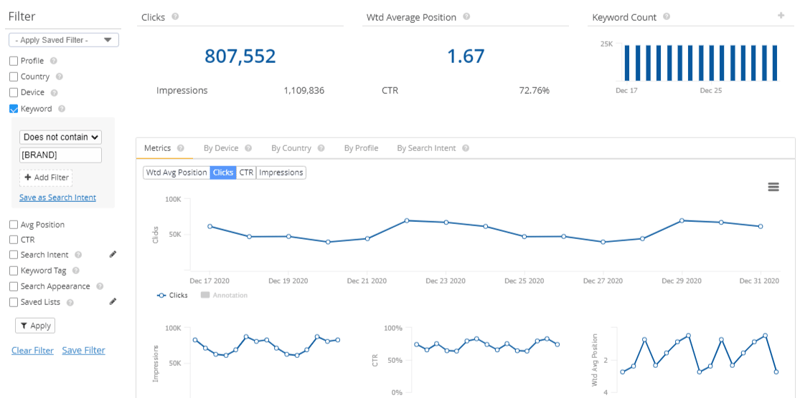The width and height of the screenshot is (800, 398).
Task: Open help icon next to Keyword Count
Action: pos(666,17)
